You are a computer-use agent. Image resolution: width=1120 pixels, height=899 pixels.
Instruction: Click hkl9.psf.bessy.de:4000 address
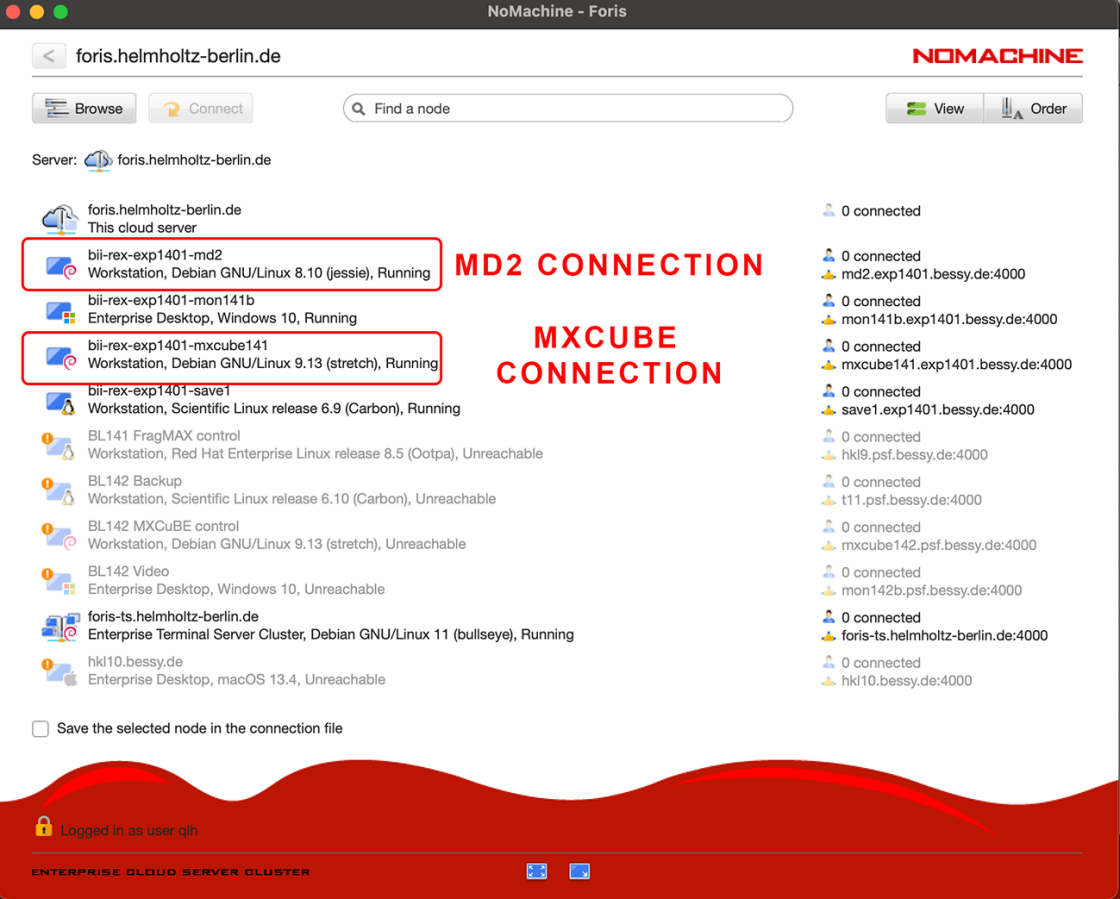pyautogui.click(x=914, y=455)
